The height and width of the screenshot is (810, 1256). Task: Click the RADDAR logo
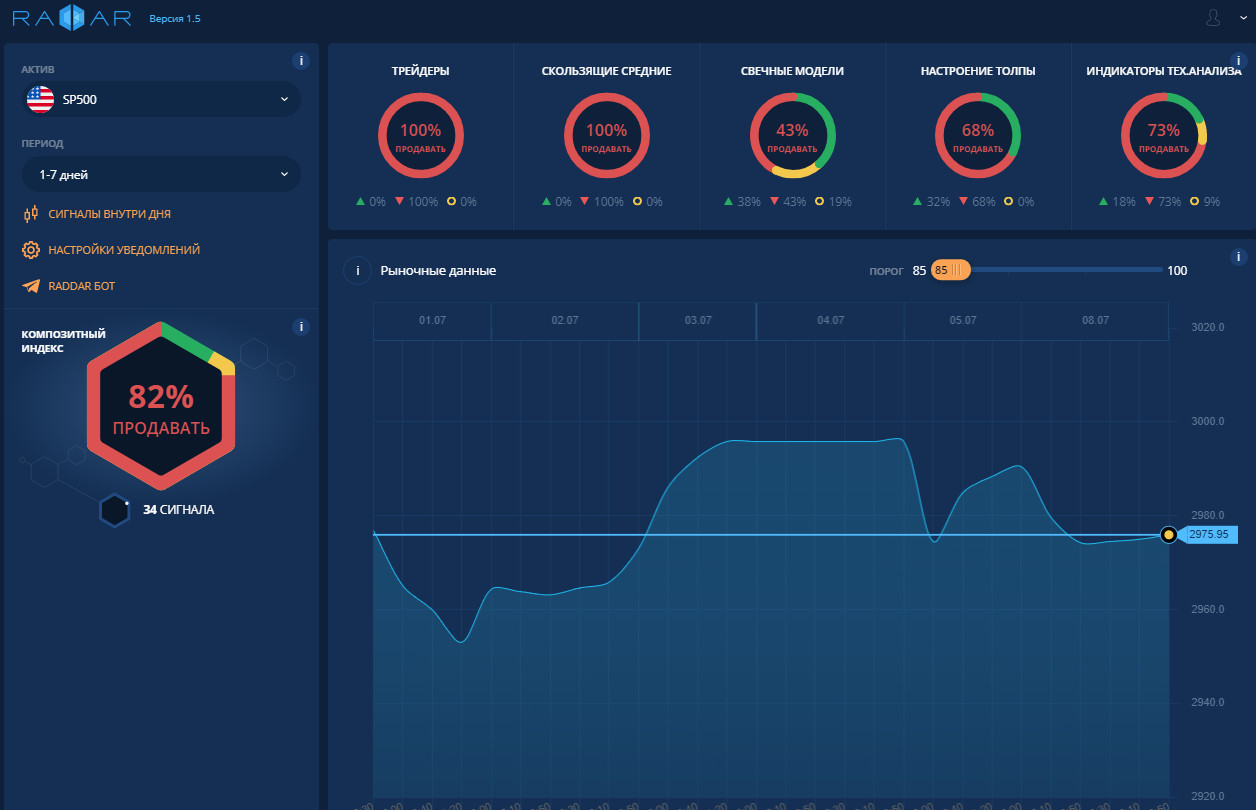click(x=72, y=19)
